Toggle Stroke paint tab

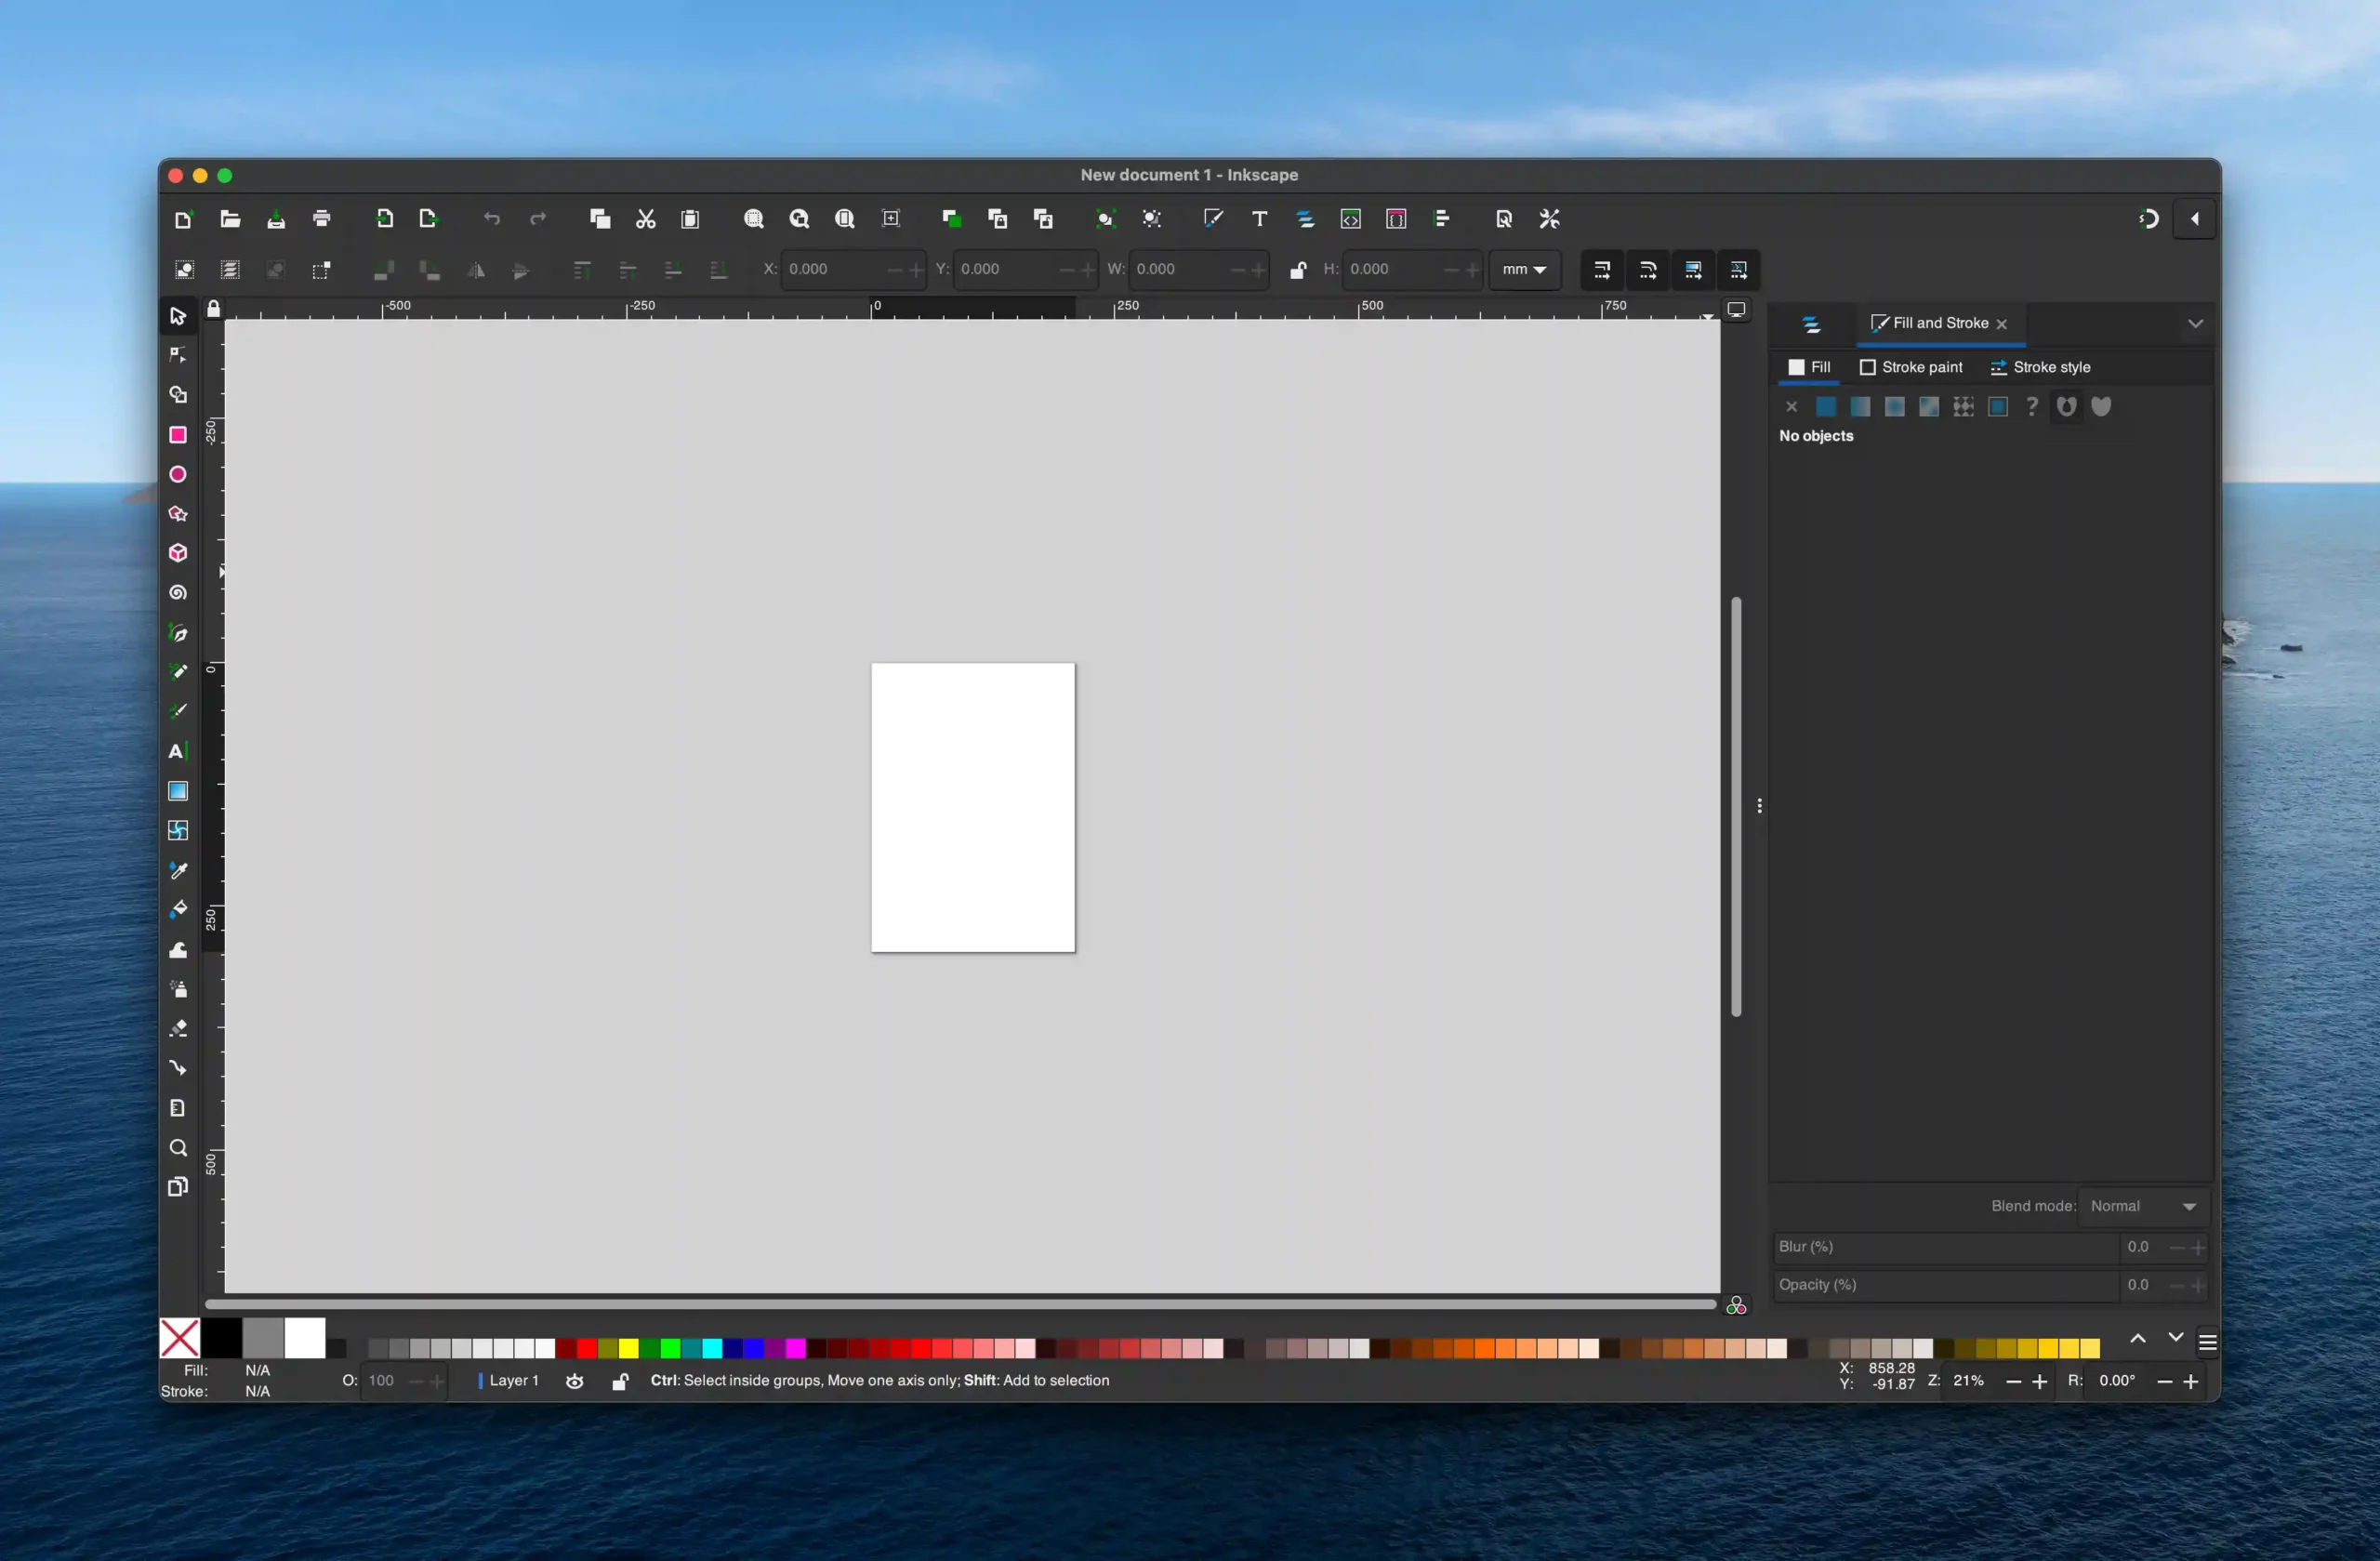1911,366
